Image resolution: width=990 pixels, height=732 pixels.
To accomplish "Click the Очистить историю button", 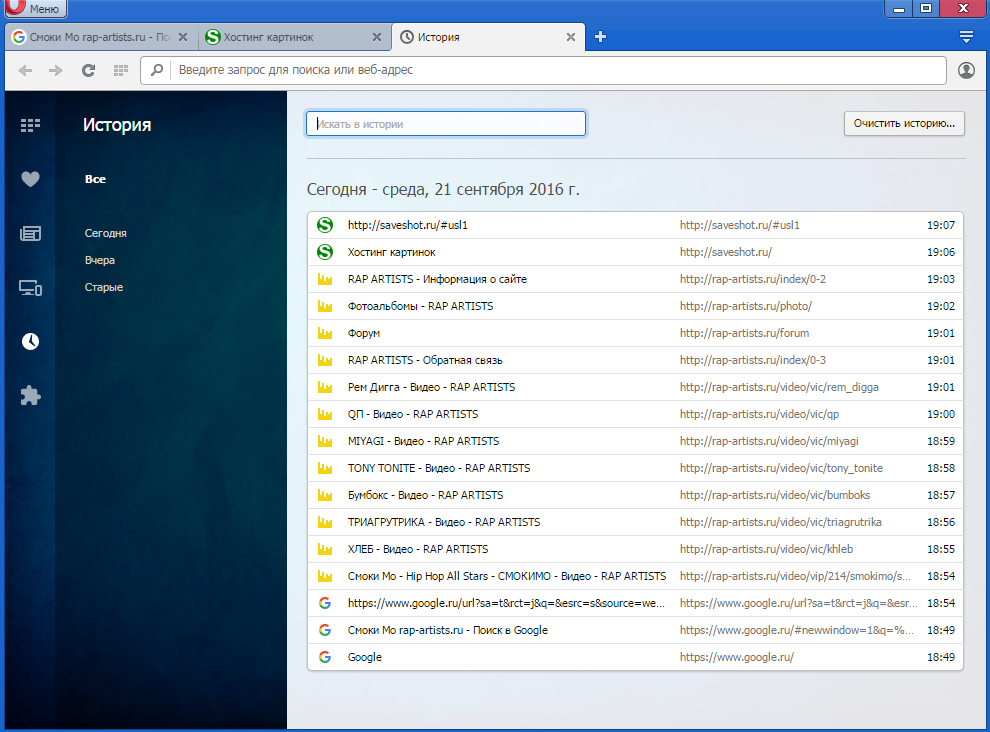I will 904,123.
